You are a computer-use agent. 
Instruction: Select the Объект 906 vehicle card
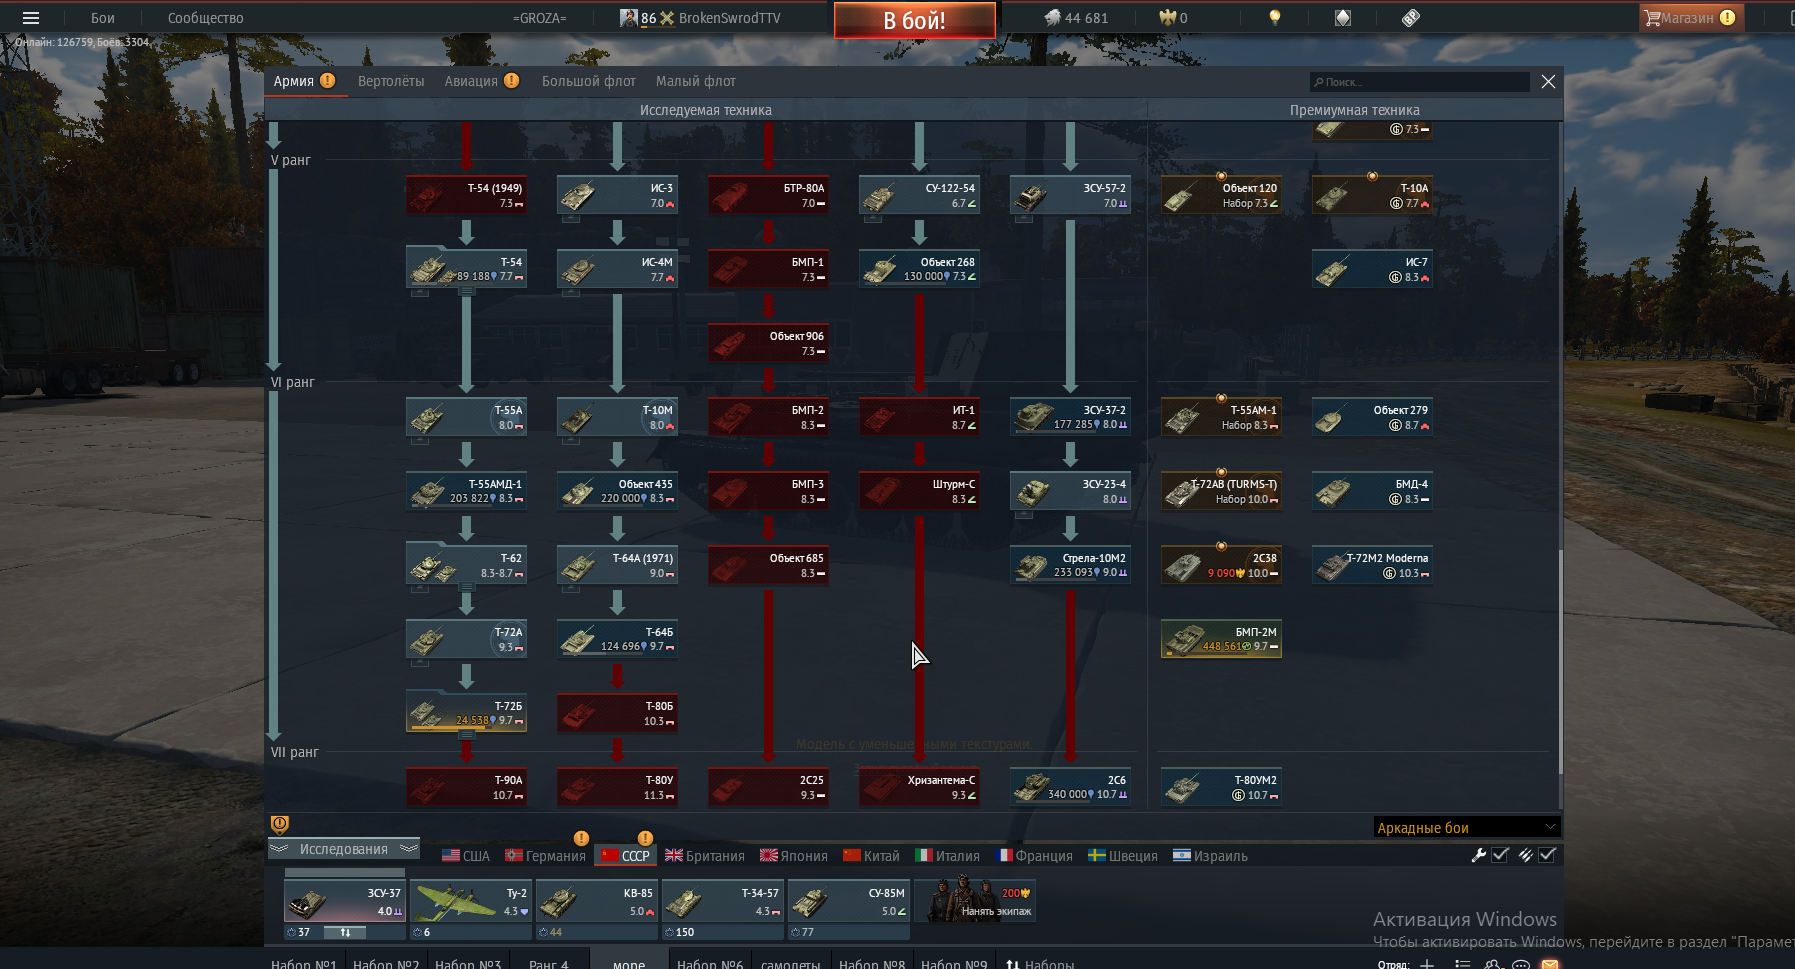pyautogui.click(x=768, y=343)
